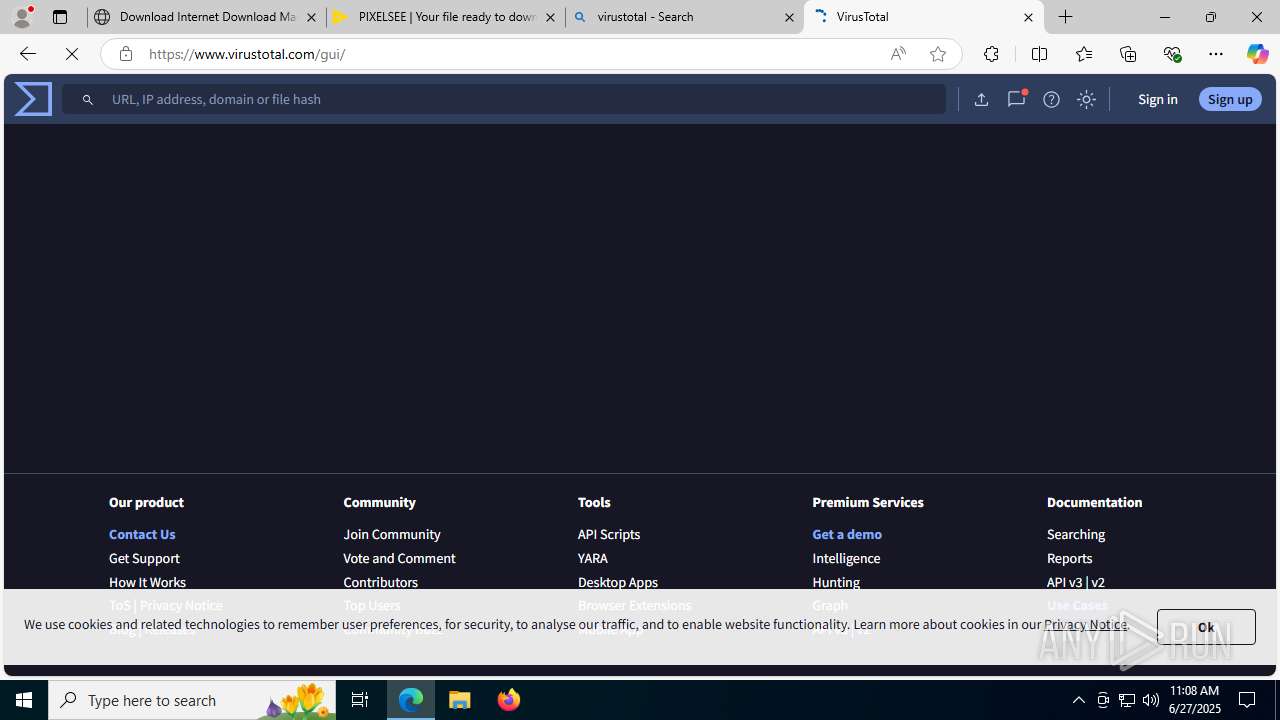Go back with the browser back arrow
The height and width of the screenshot is (720, 1280).
click(x=27, y=54)
